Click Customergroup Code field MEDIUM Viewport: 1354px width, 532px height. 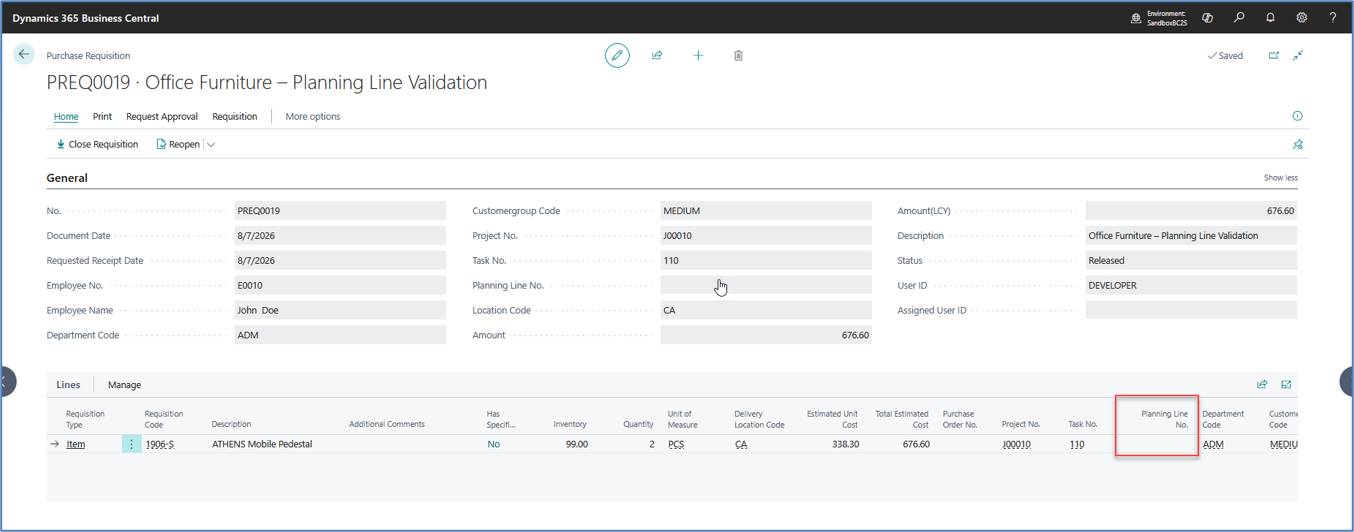pyautogui.click(x=766, y=211)
